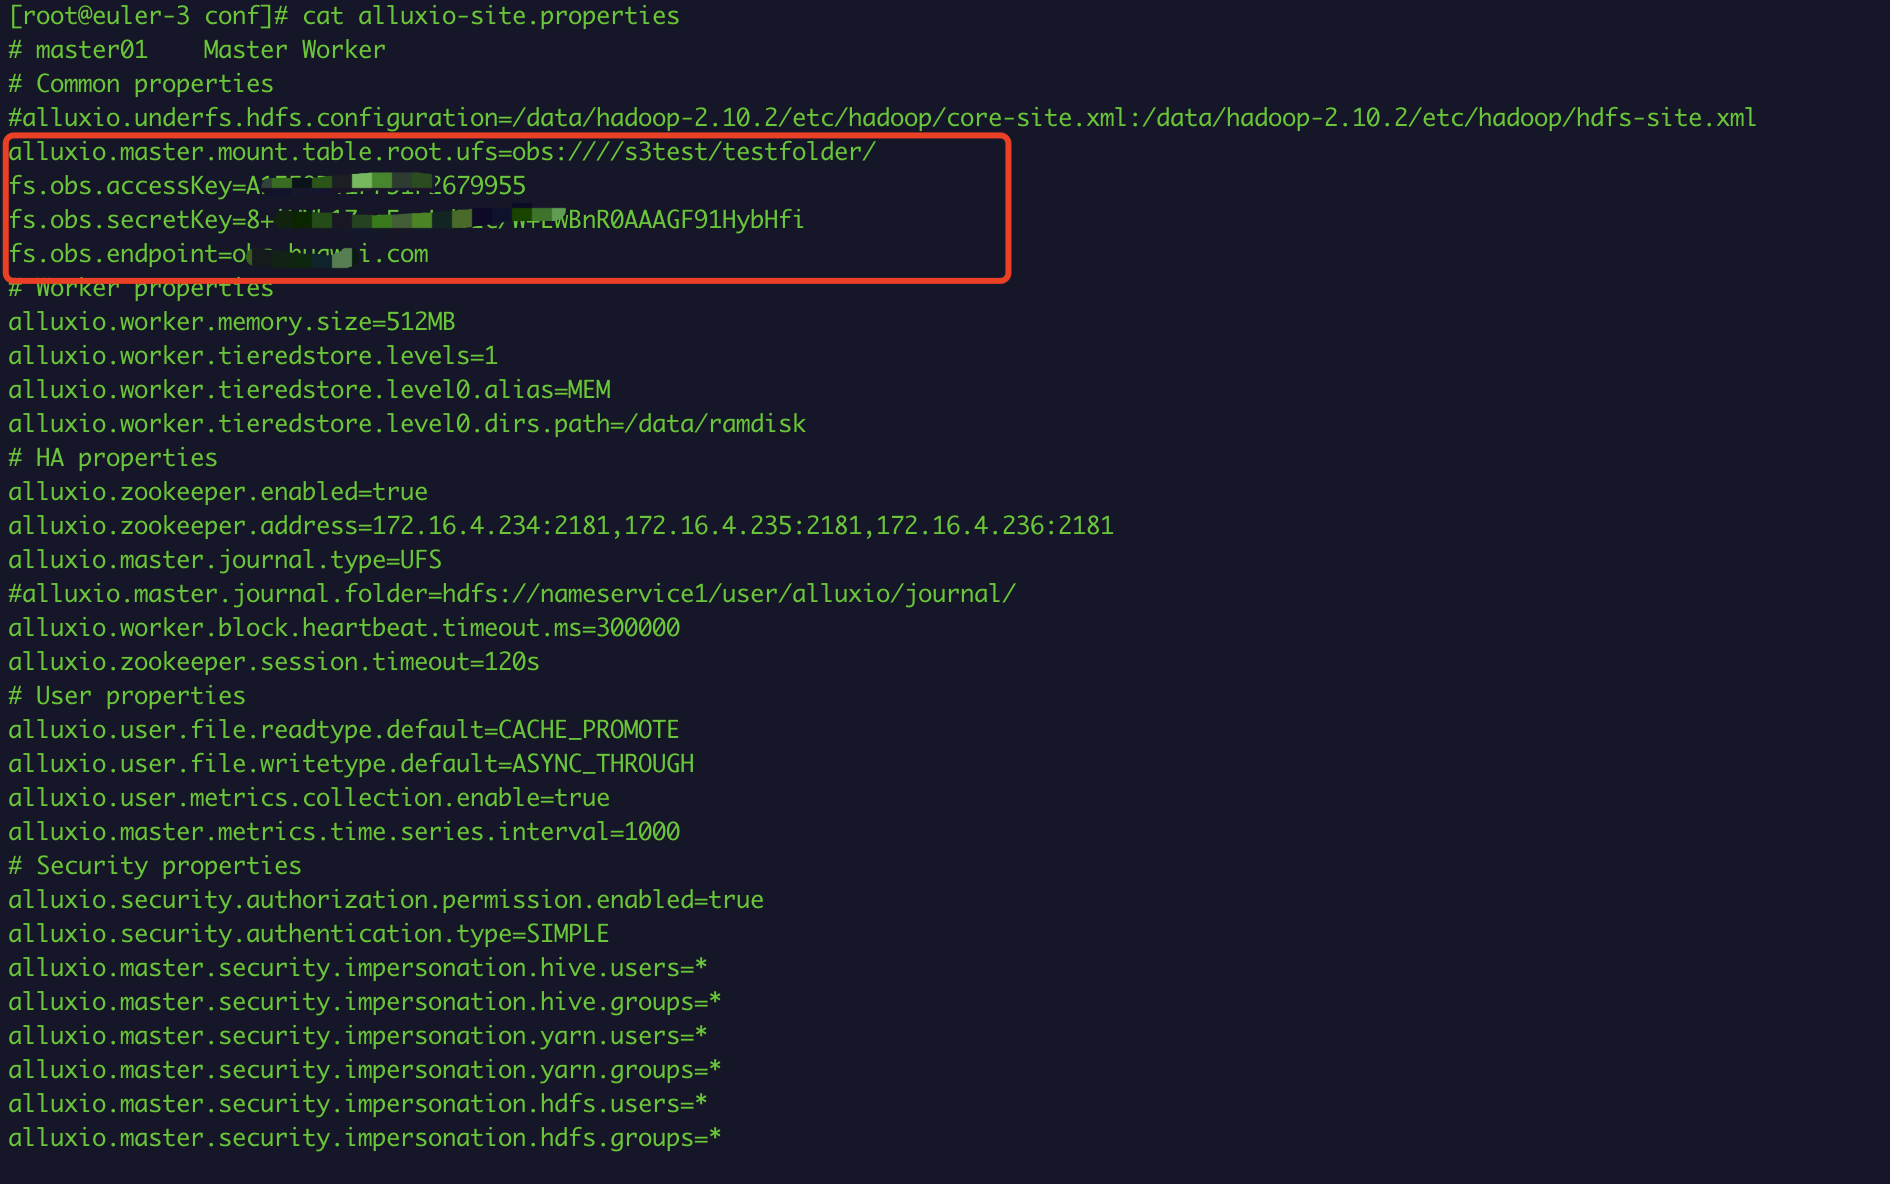This screenshot has height=1184, width=1890.
Task: Click the authentication.type=SIMPLE security line
Action: coord(308,933)
